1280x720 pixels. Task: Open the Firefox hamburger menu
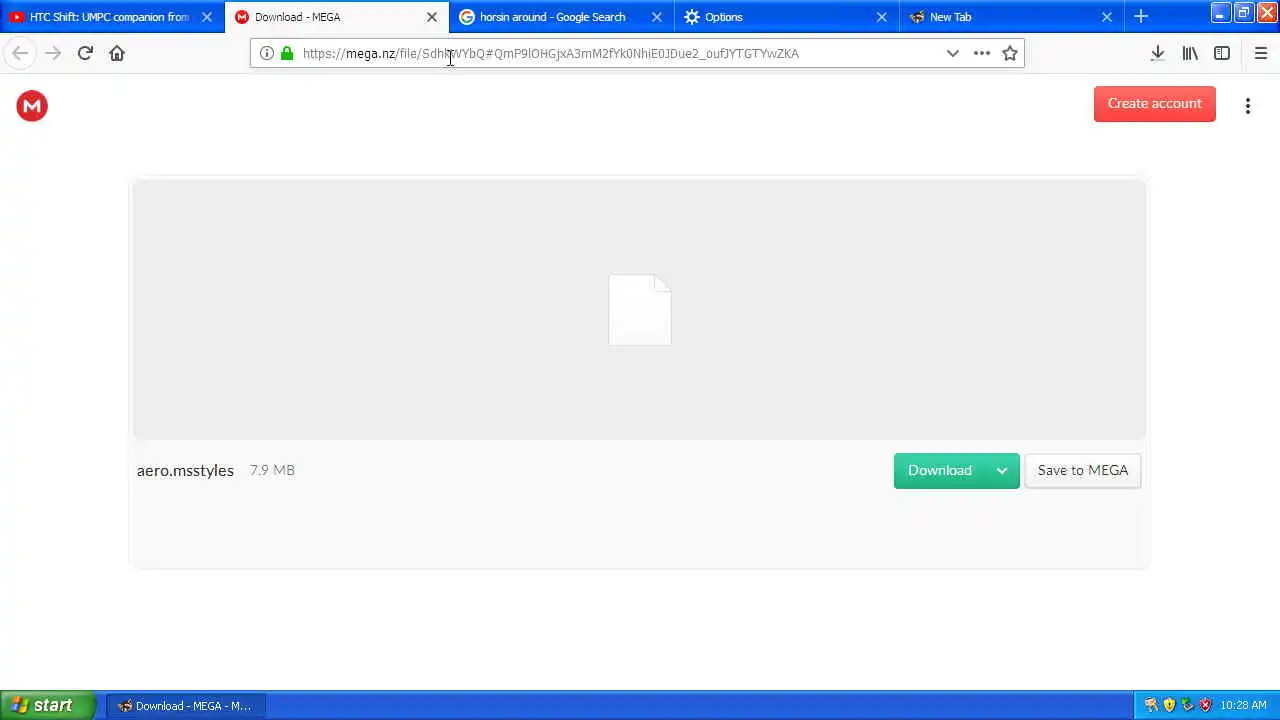pos(1261,53)
